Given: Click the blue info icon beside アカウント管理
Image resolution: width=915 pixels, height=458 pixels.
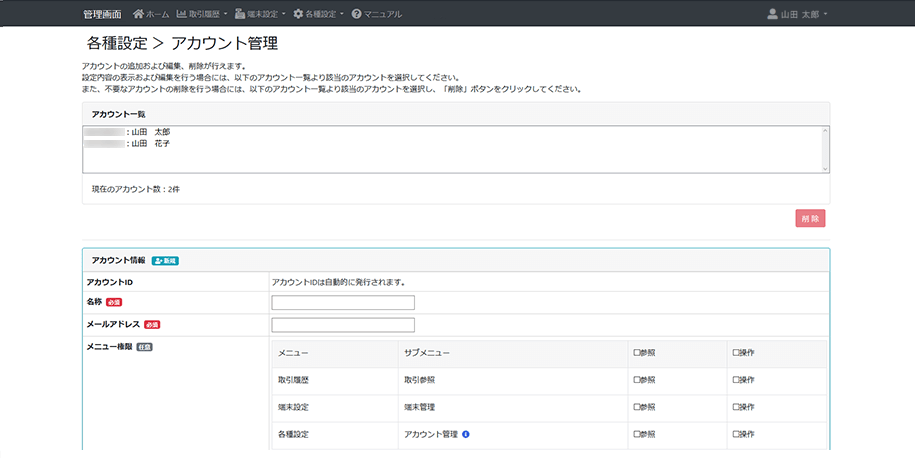Looking at the screenshot, I should [466, 434].
